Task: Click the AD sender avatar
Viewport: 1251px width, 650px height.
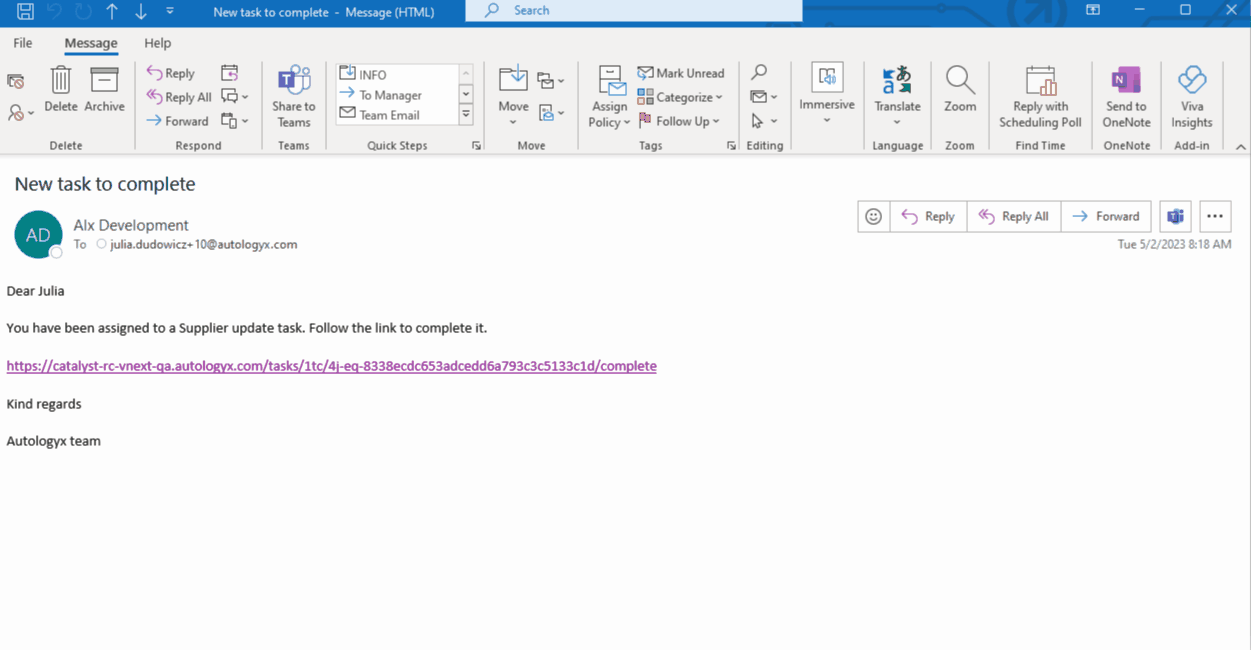Action: point(38,235)
